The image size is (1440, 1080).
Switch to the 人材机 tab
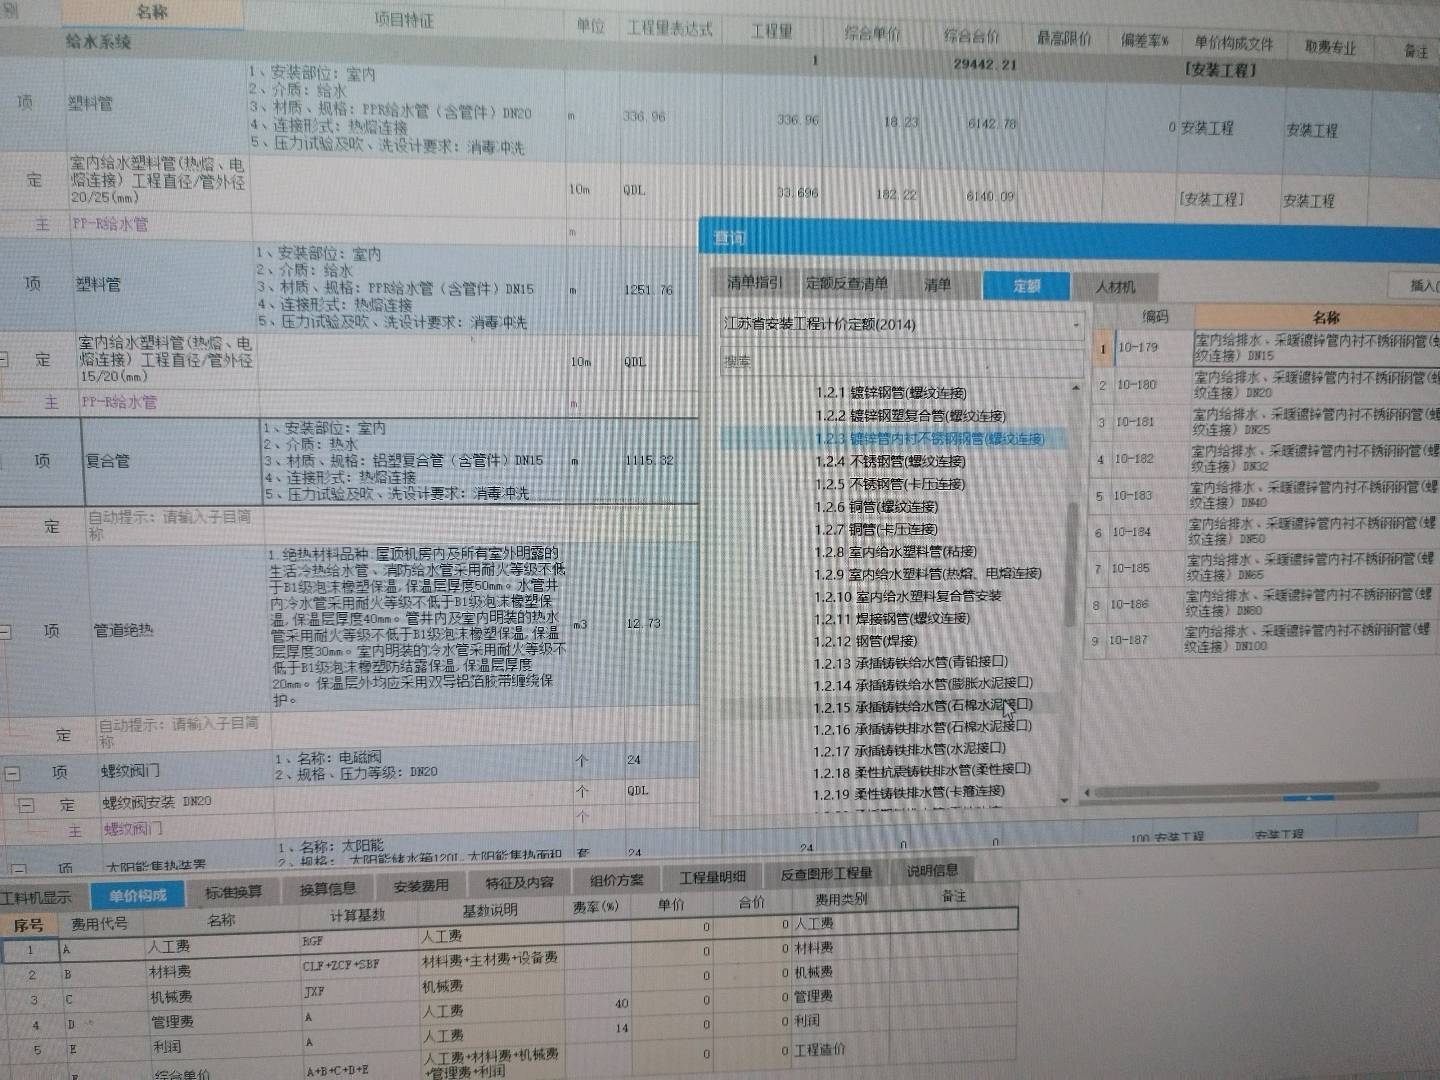(x=1115, y=287)
